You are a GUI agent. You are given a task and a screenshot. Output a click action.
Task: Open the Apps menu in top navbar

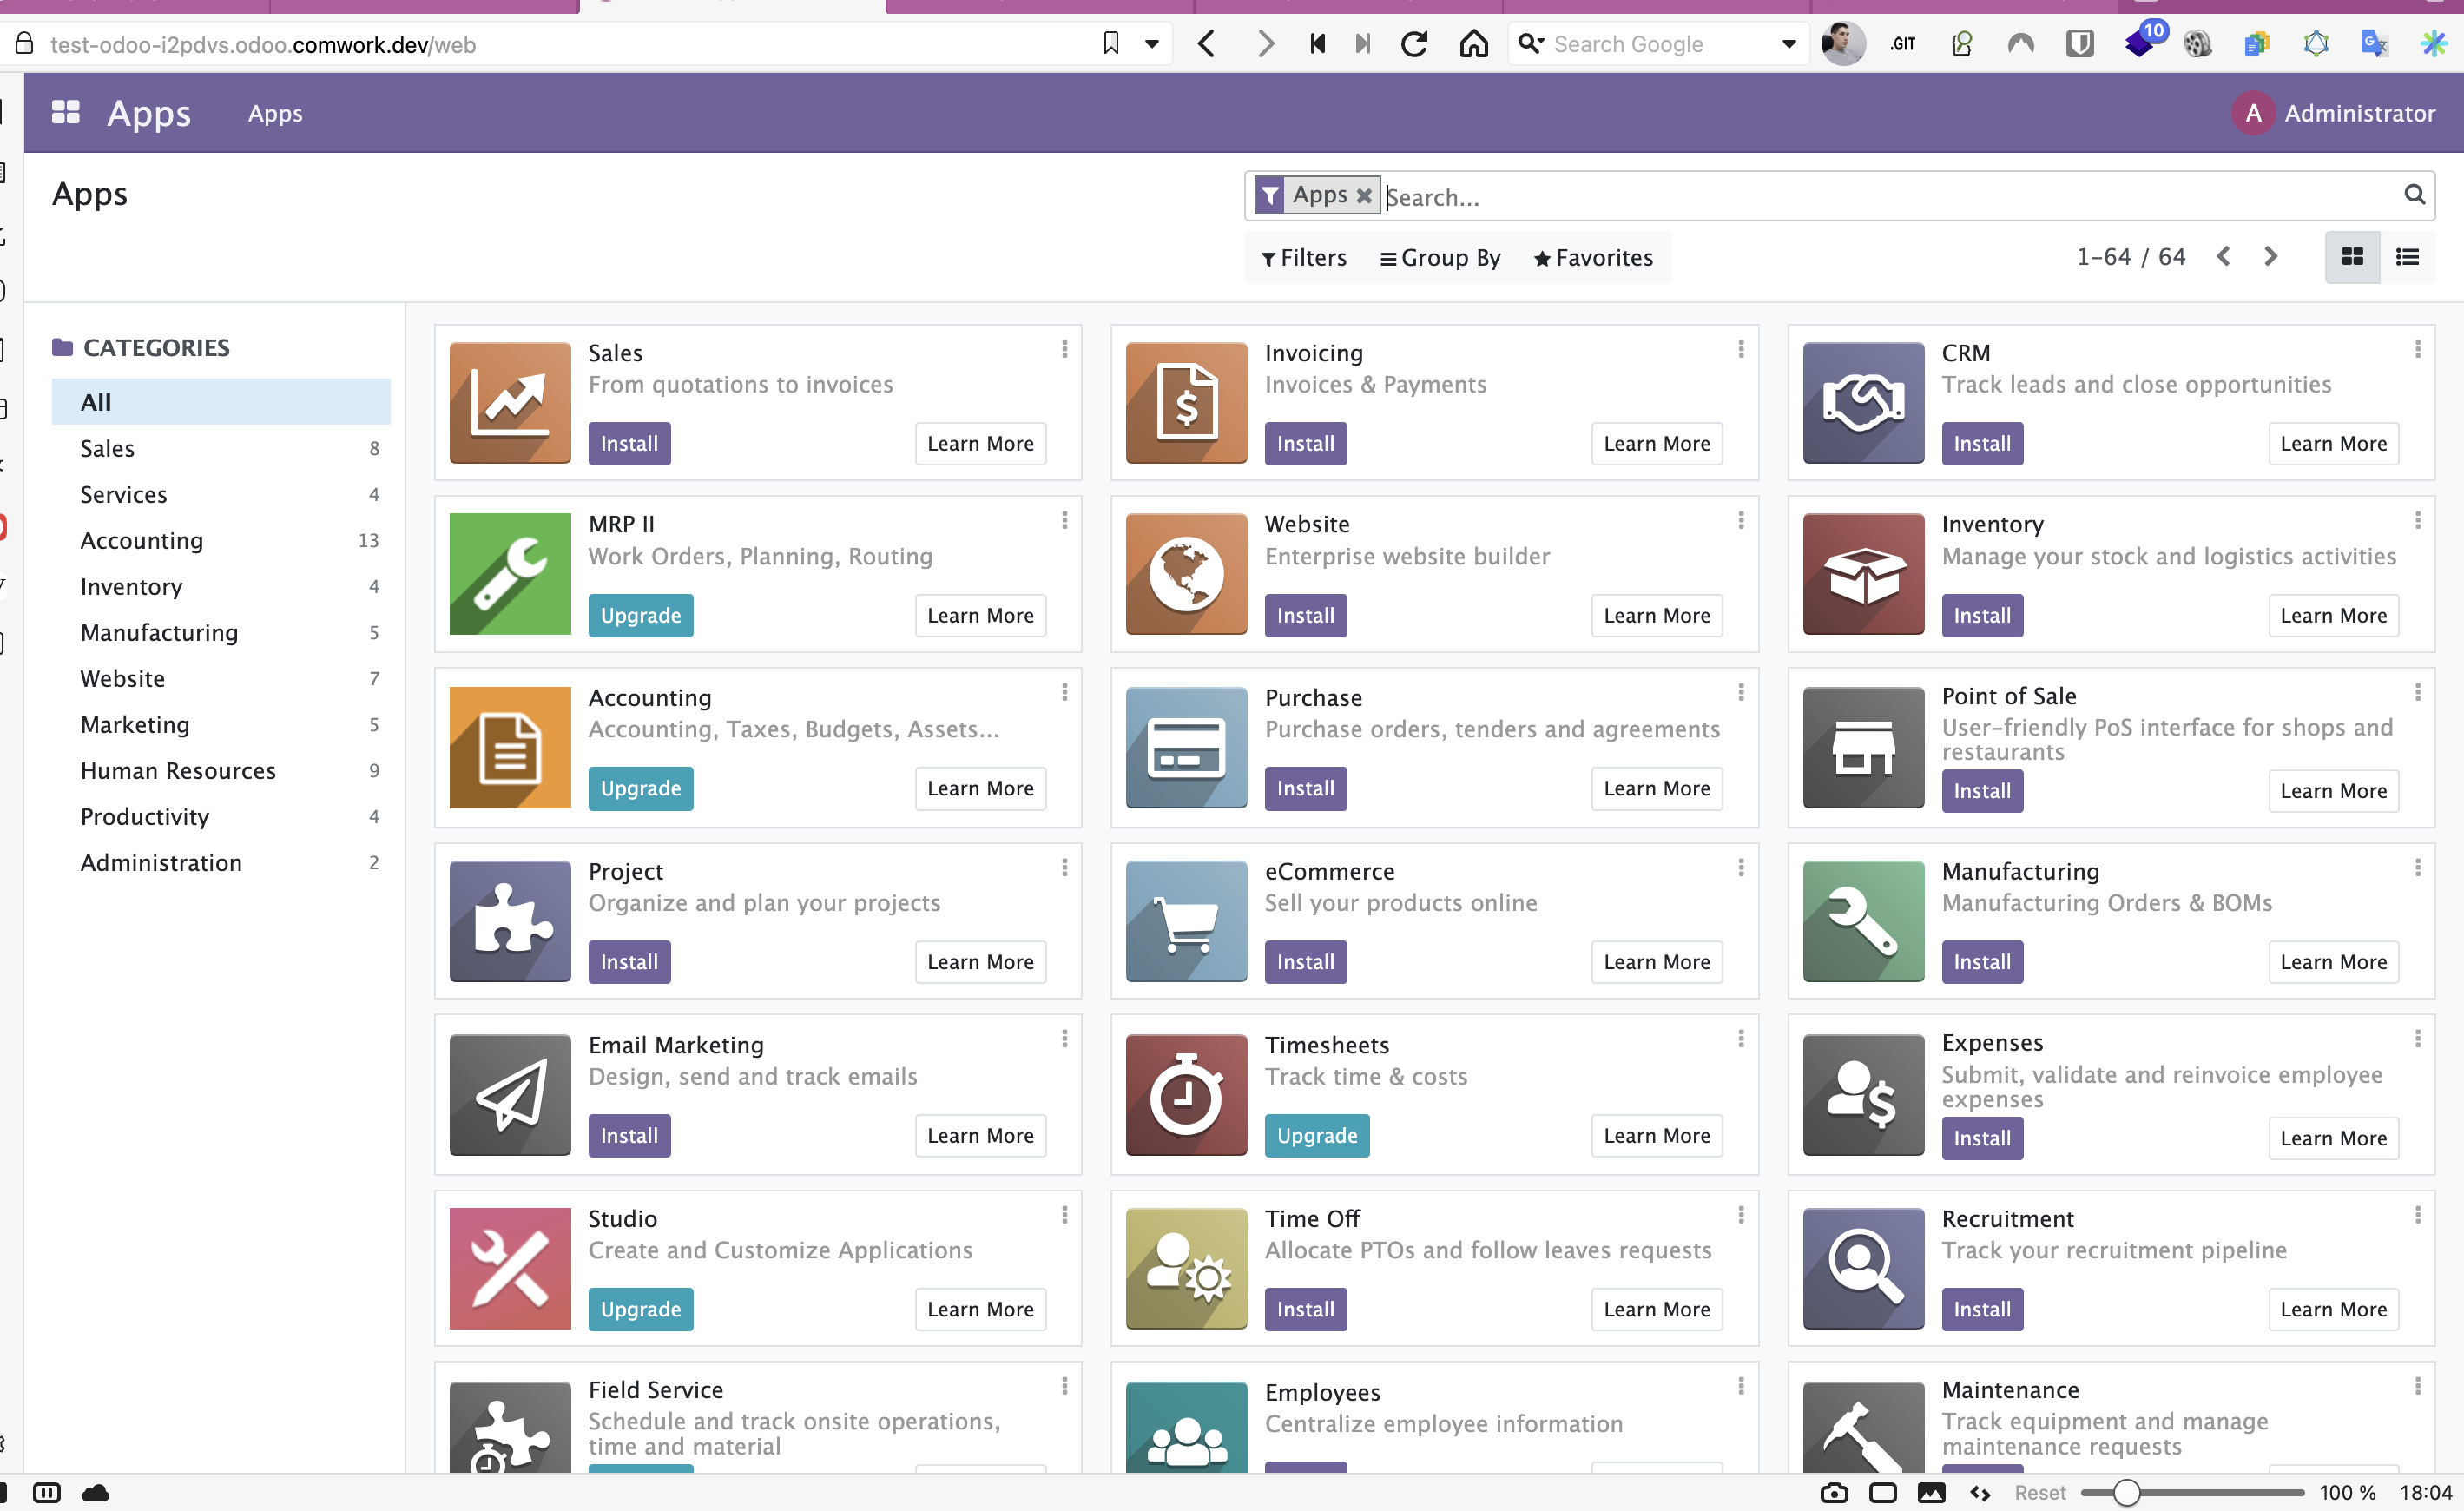tap(275, 113)
